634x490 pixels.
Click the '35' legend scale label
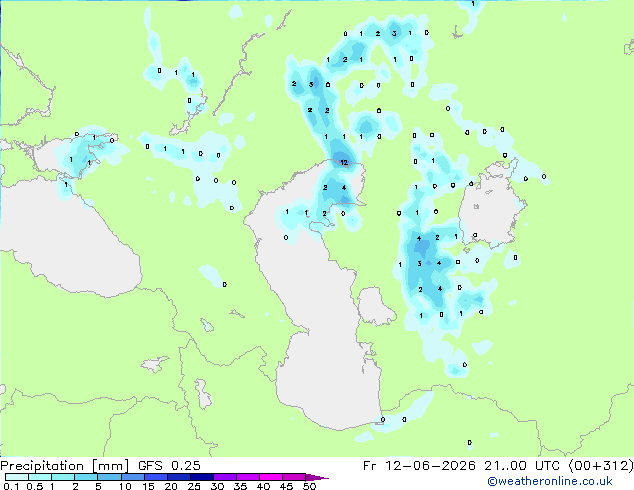240,486
